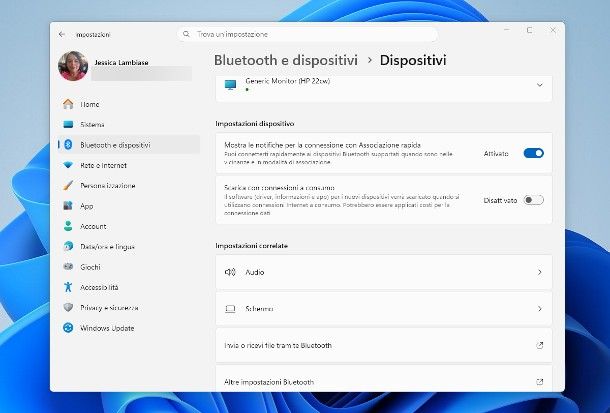Click the Impostazioni window title text
610x413 pixels.
pyautogui.click(x=93, y=35)
